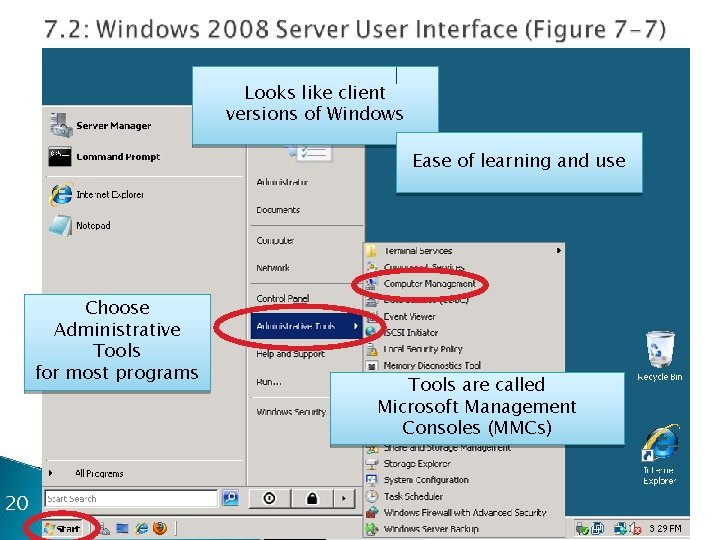Viewport: 720px width, 540px height.
Task: Select Internet Explorer desktop shortcut
Action: 660,455
